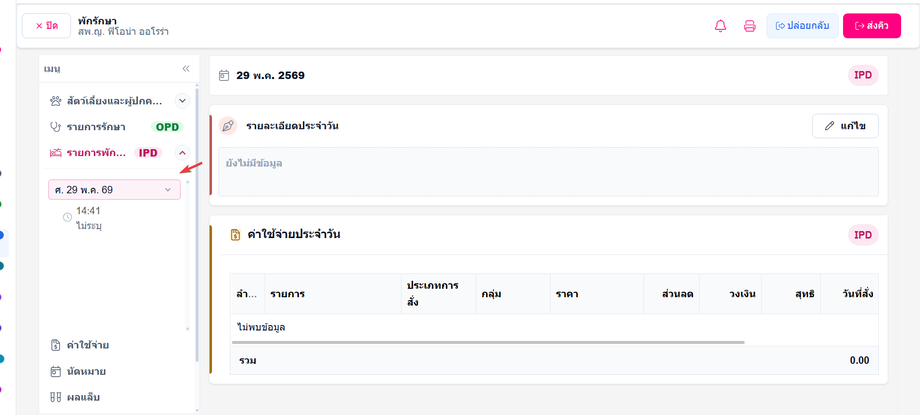Collapse the รายการพัก IPD section chevron
Image resolution: width=920 pixels, height=415 pixels.
(182, 153)
